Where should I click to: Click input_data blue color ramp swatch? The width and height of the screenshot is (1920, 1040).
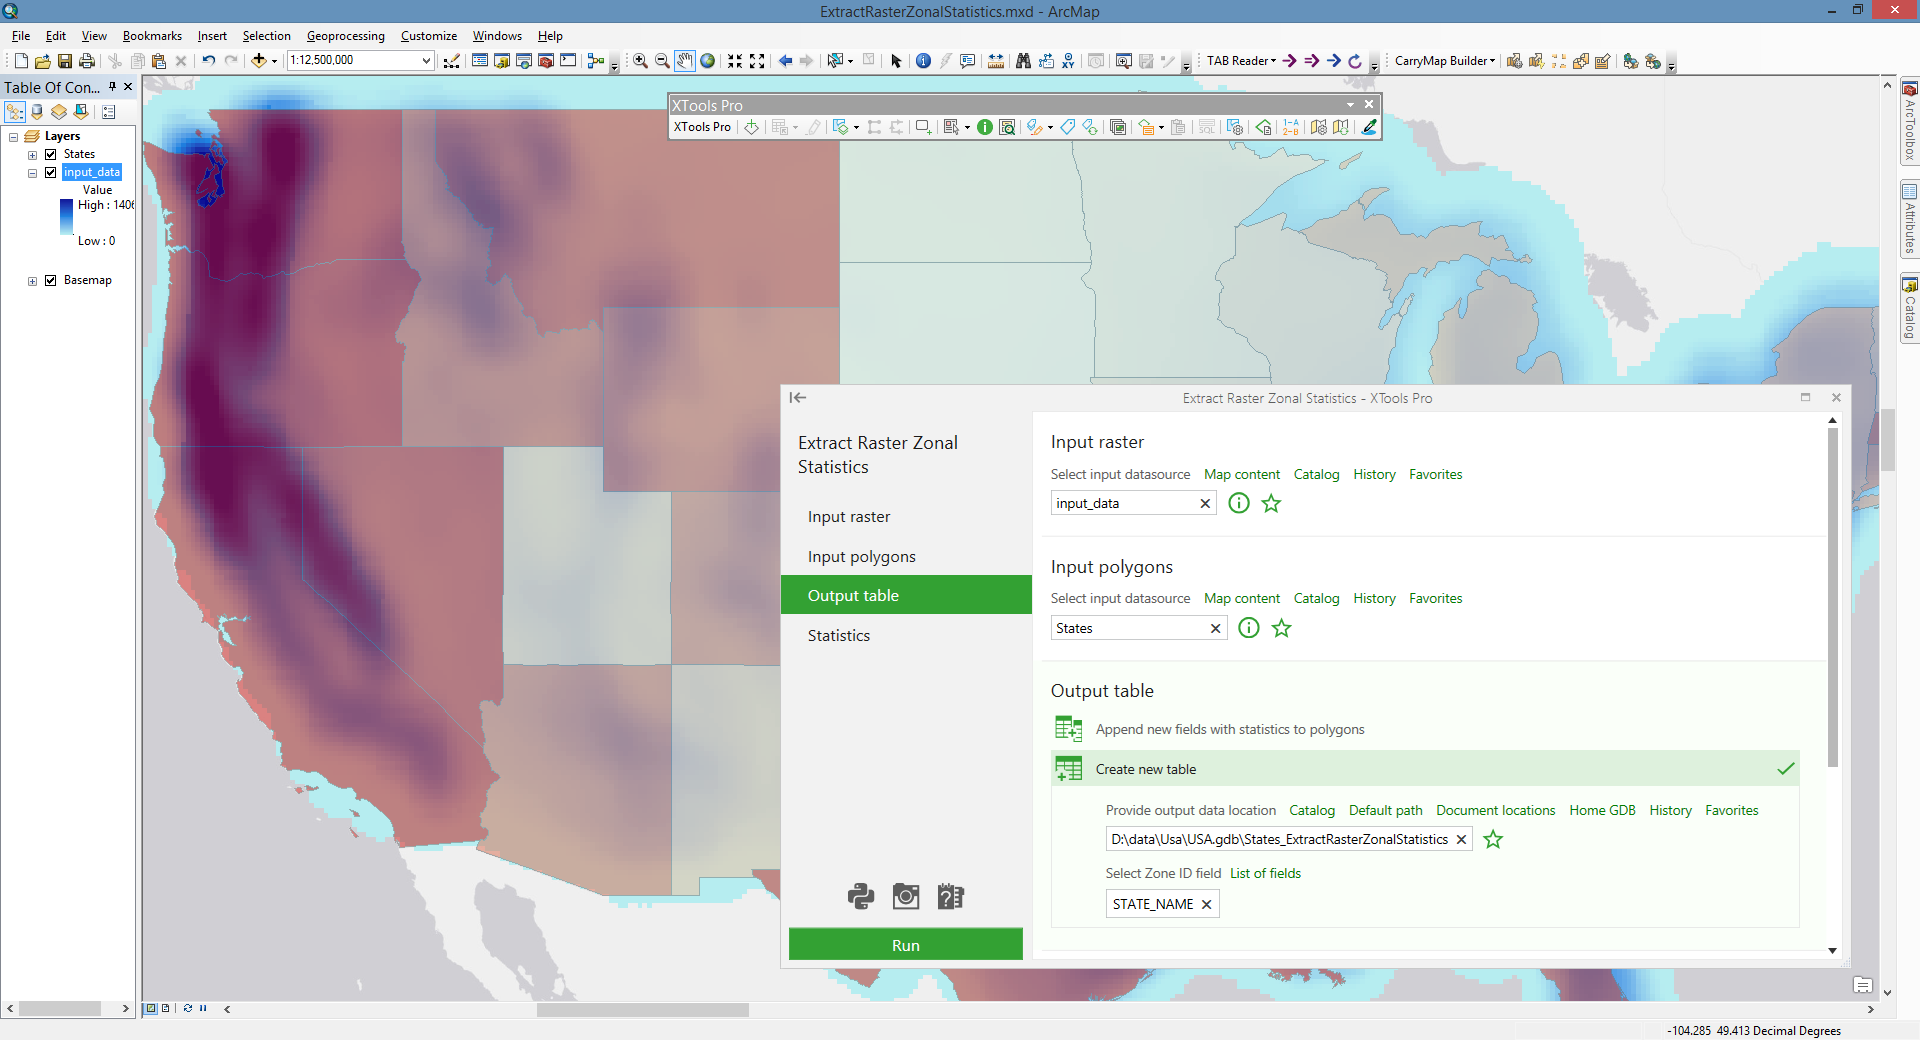pos(66,217)
